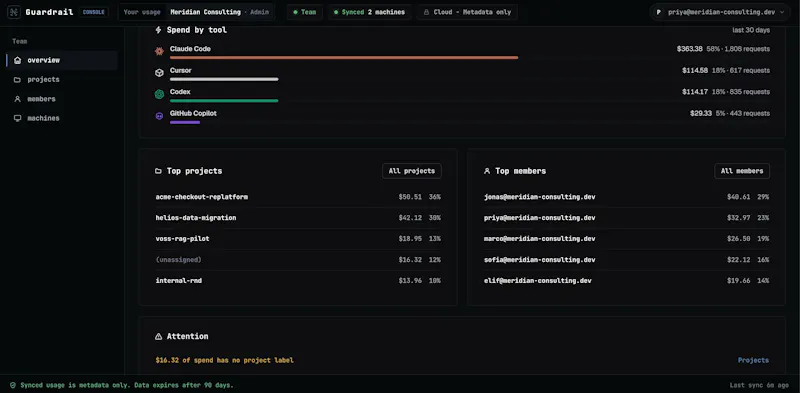
Task: Click the $50.51 acme-checkout amount
Action: pyautogui.click(x=410, y=197)
